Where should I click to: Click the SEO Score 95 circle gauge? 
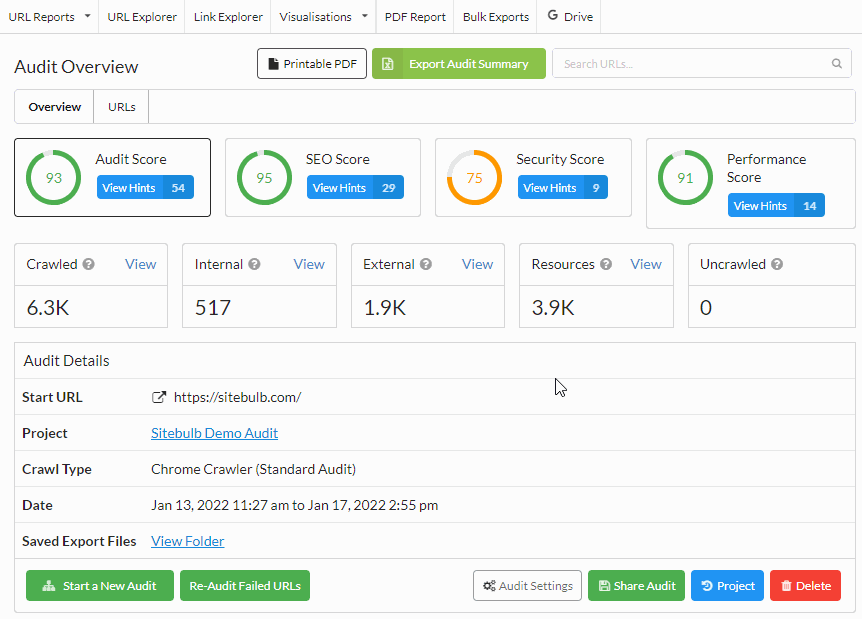[x=264, y=178]
